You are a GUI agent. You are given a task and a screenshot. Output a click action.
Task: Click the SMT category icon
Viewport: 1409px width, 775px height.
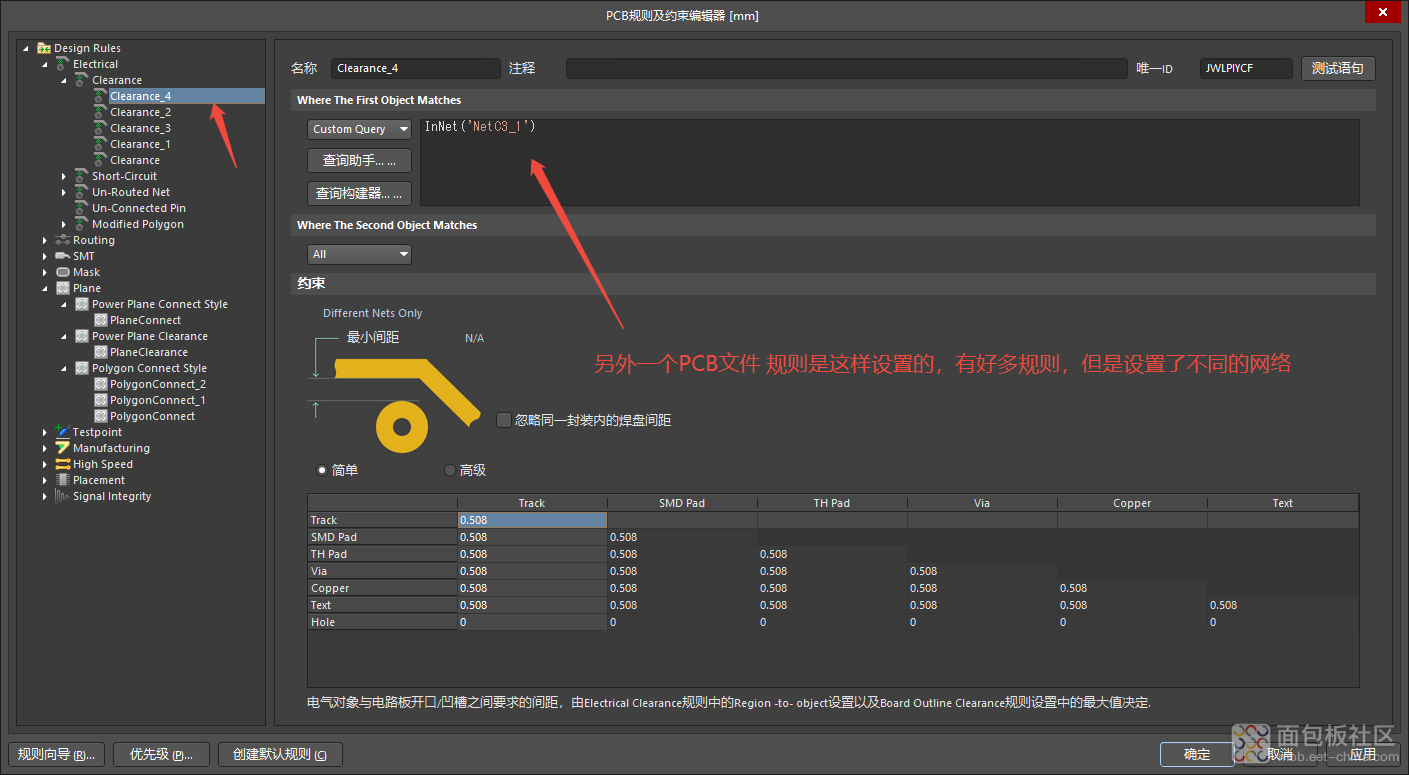coord(63,256)
